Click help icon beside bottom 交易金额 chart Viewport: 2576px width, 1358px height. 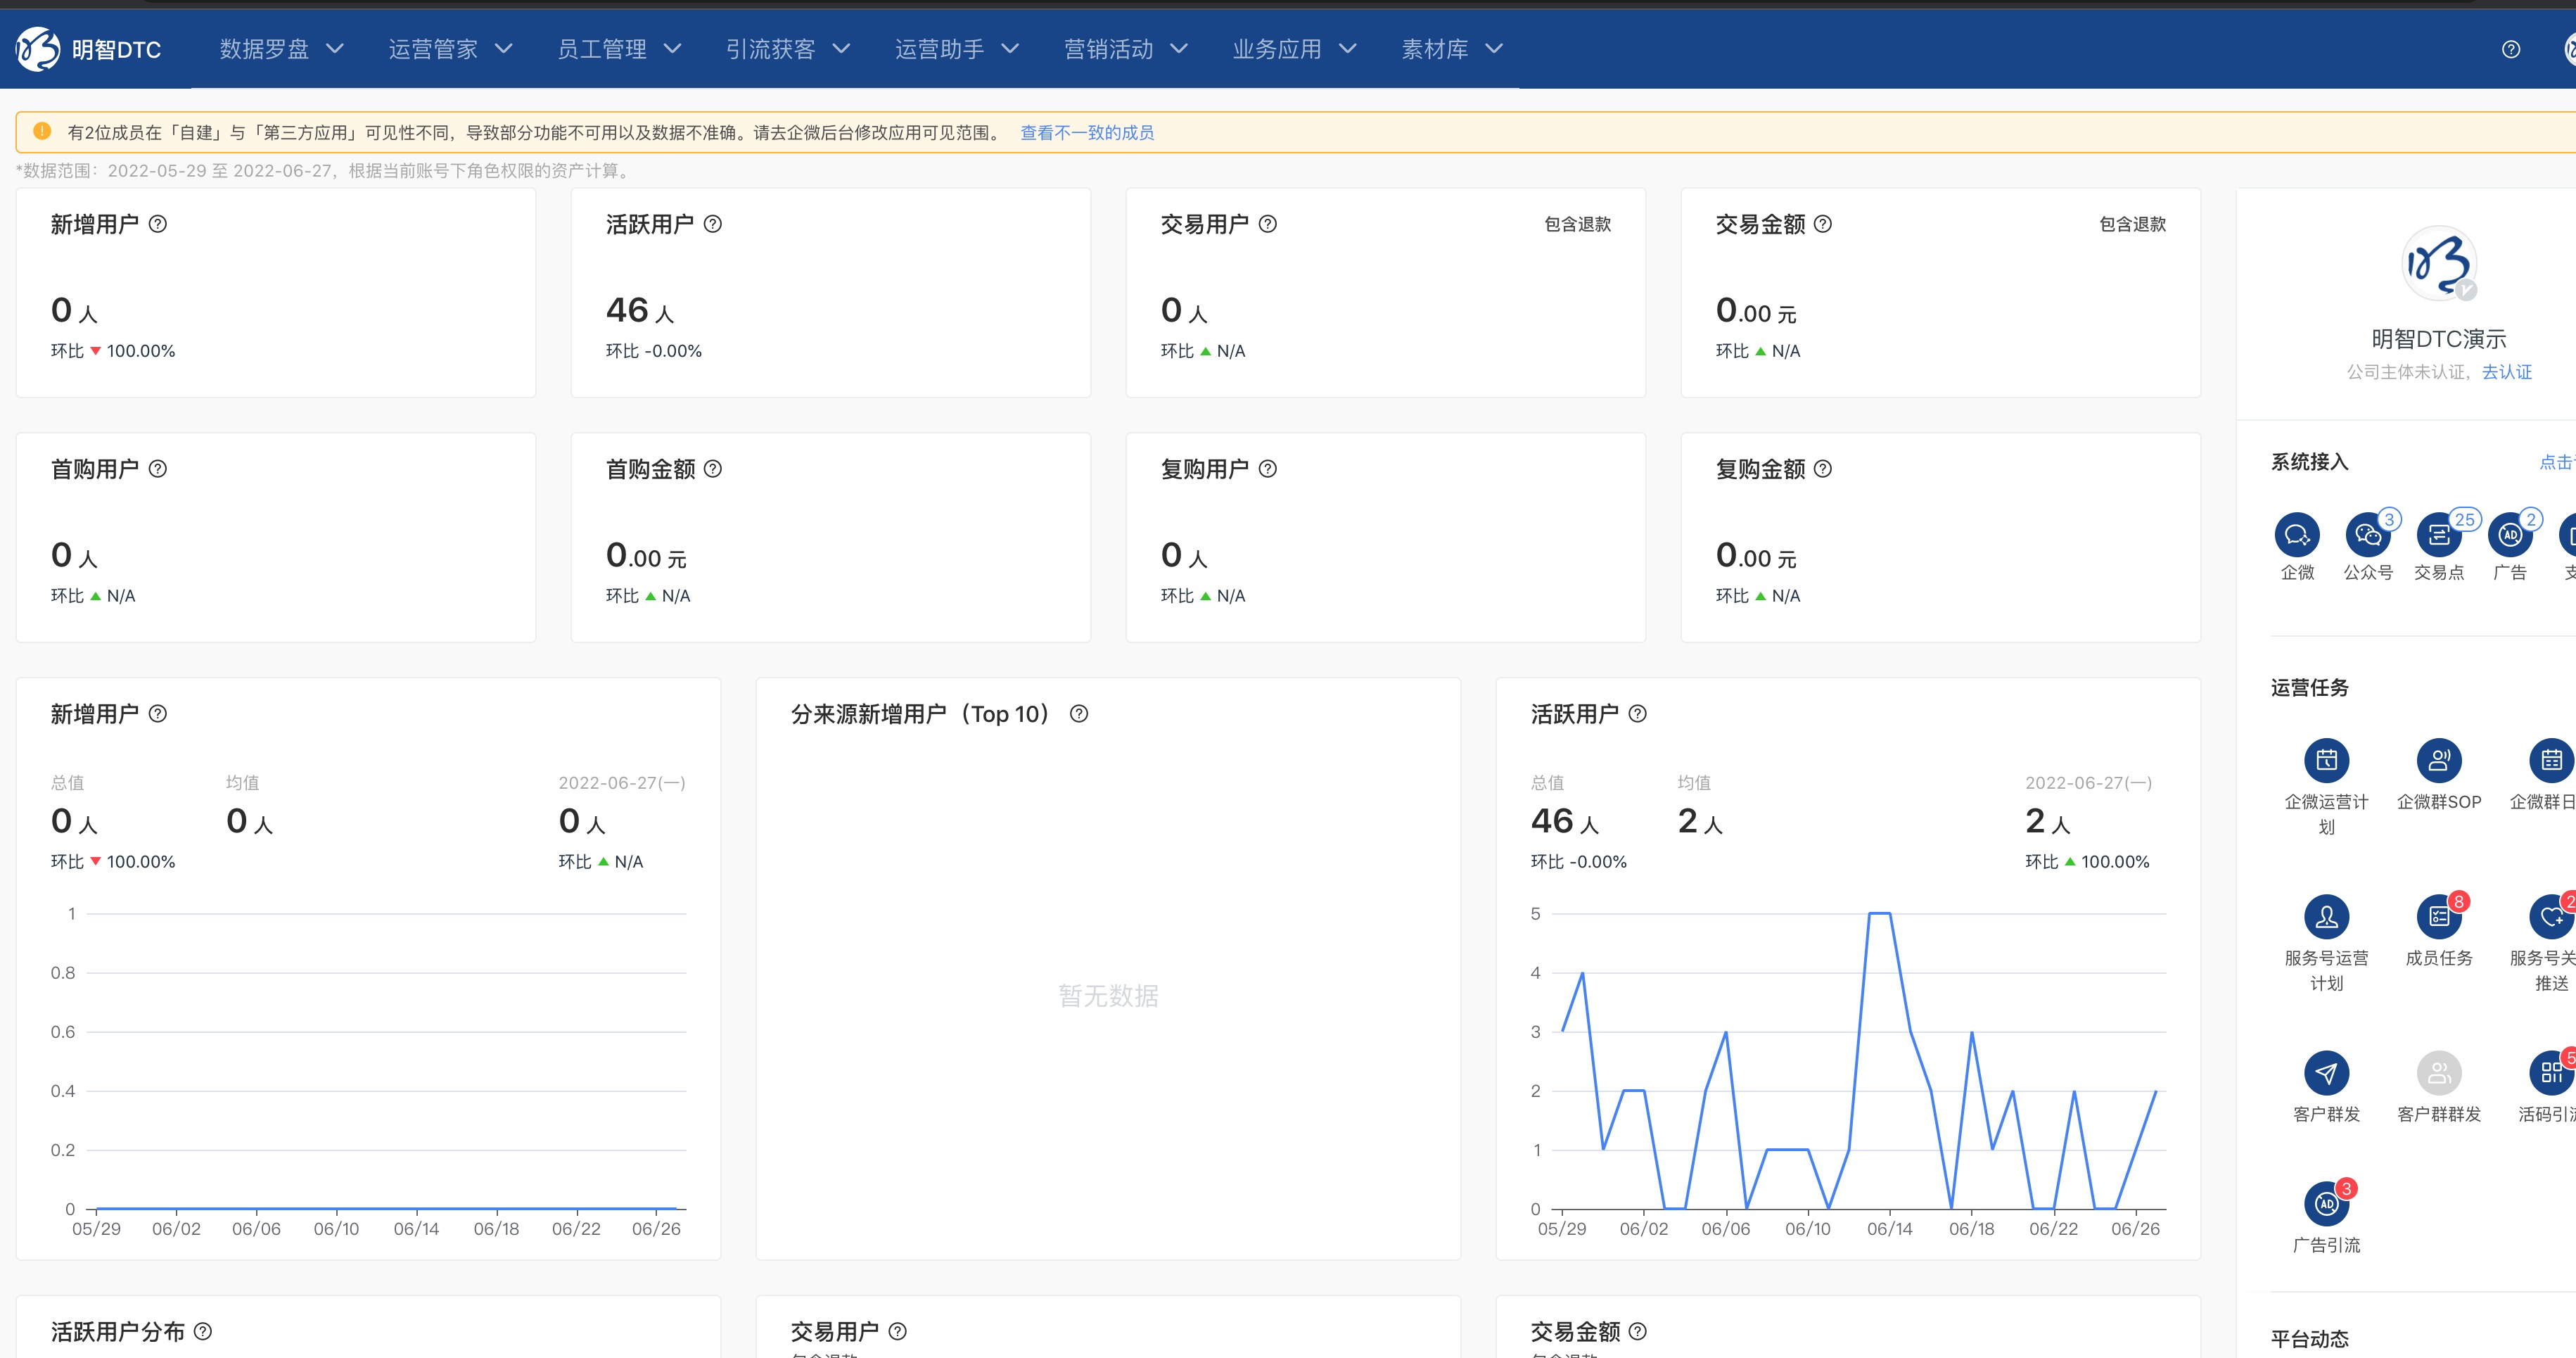coord(1638,1331)
